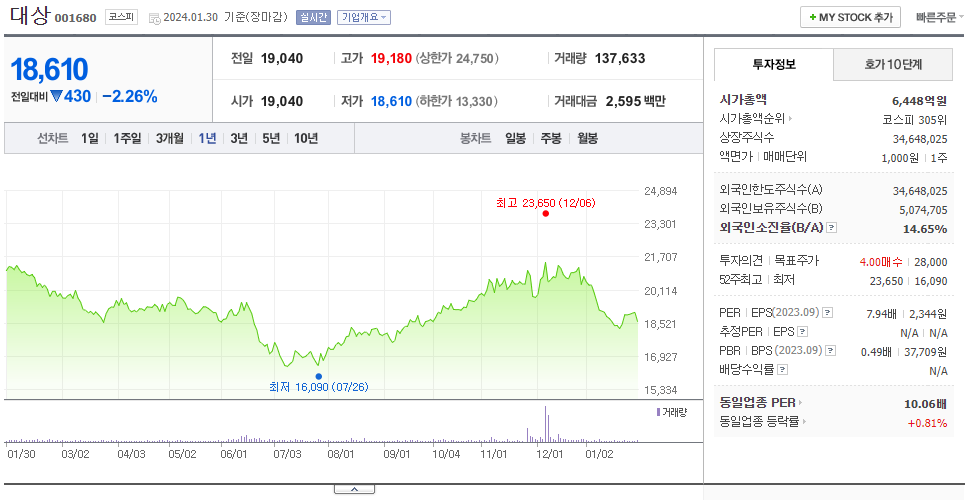Click the 외국인소진율 value 14.65%
968x500 pixels.
pos(925,229)
